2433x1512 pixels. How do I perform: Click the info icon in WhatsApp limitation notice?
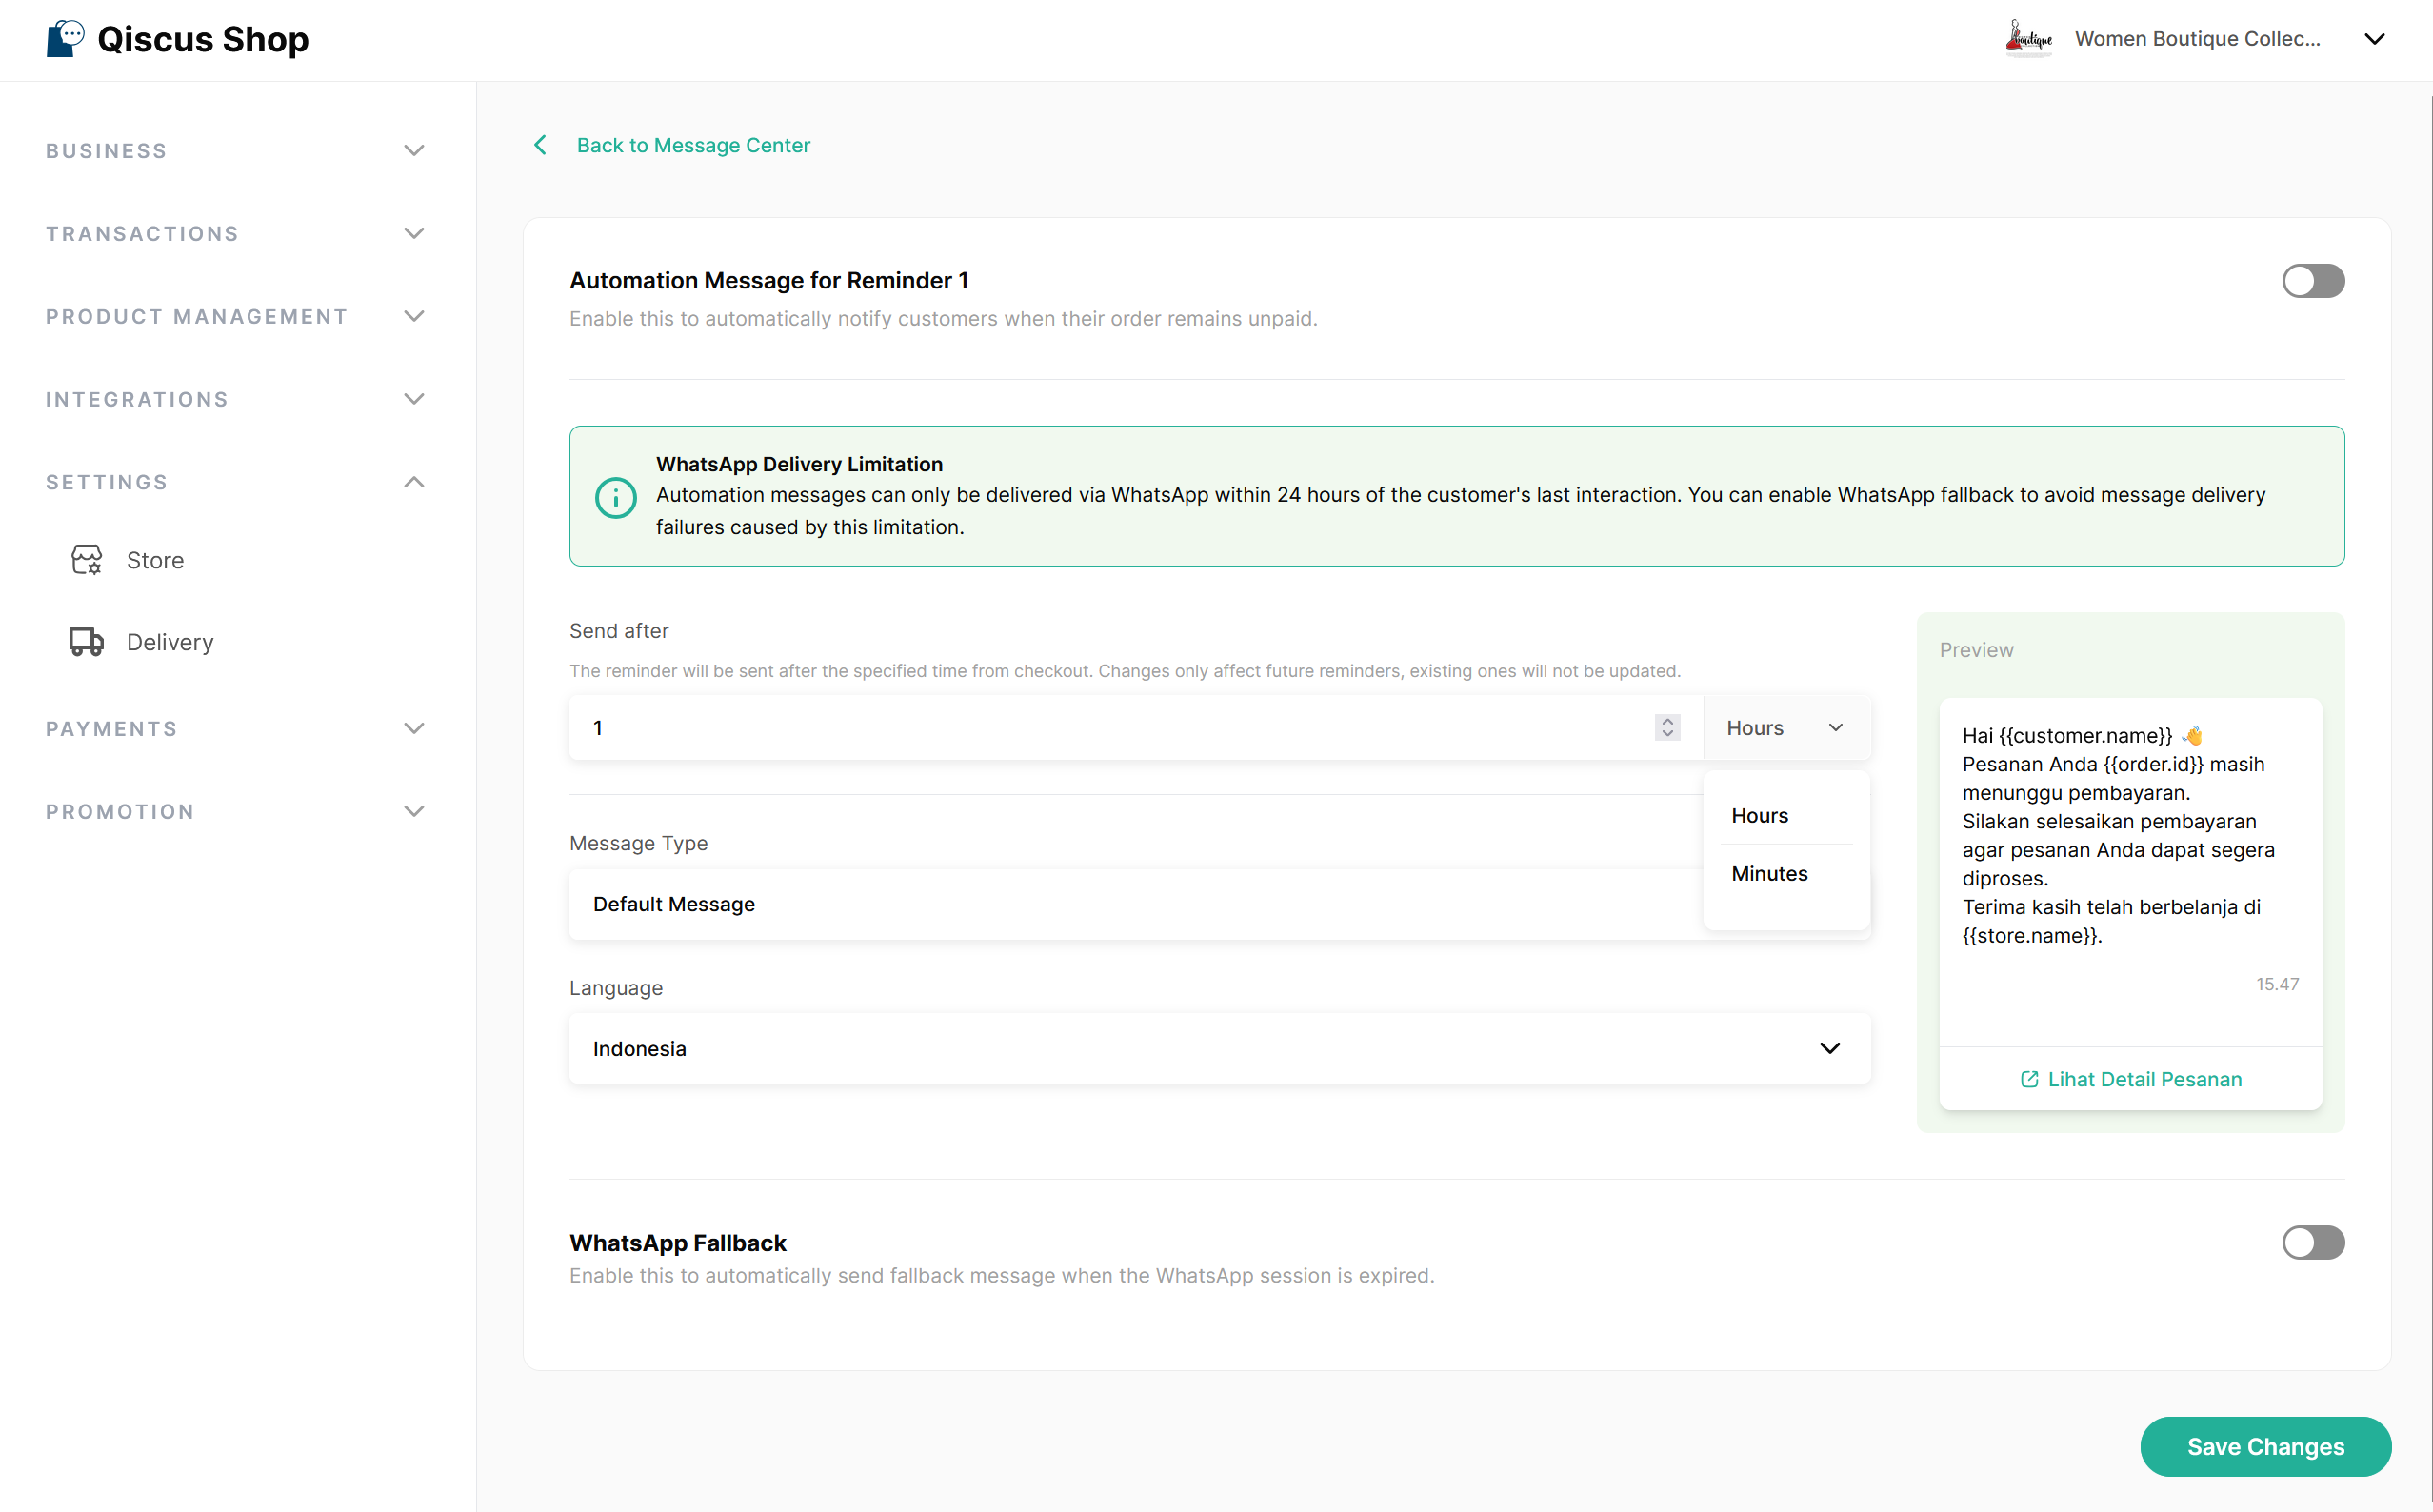click(x=616, y=497)
